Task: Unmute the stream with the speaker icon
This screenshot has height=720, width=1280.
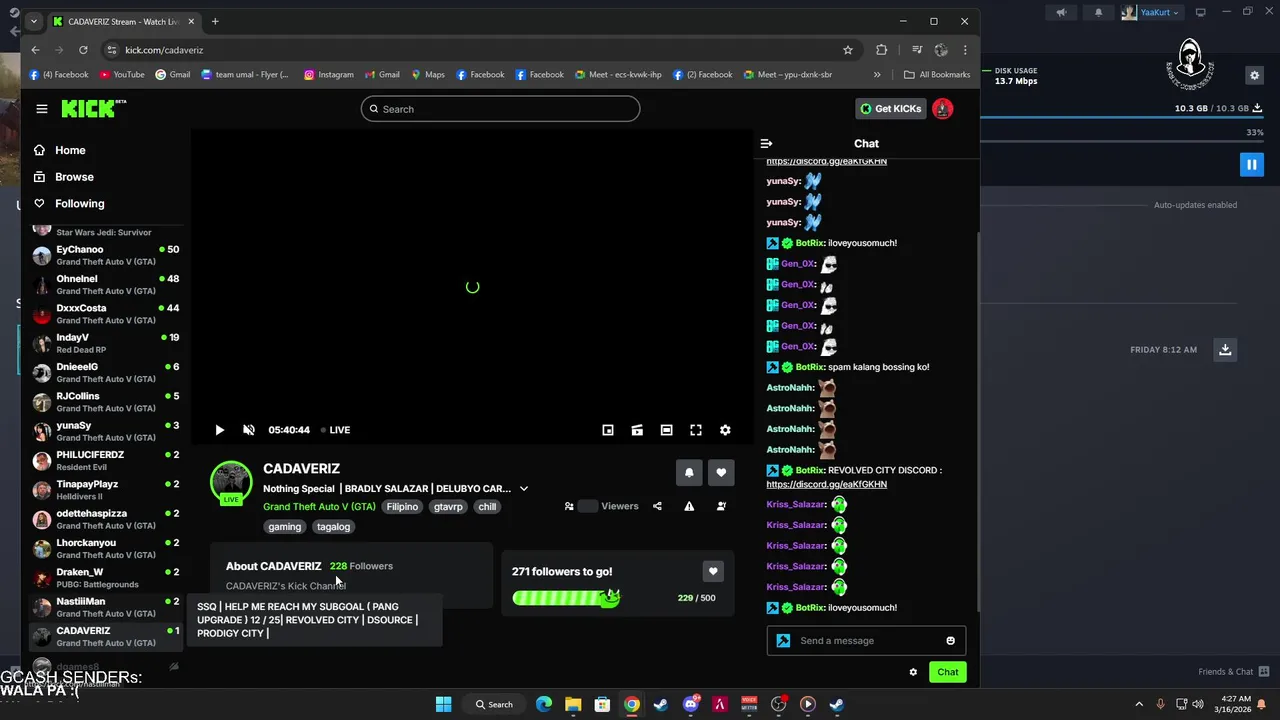Action: (249, 430)
